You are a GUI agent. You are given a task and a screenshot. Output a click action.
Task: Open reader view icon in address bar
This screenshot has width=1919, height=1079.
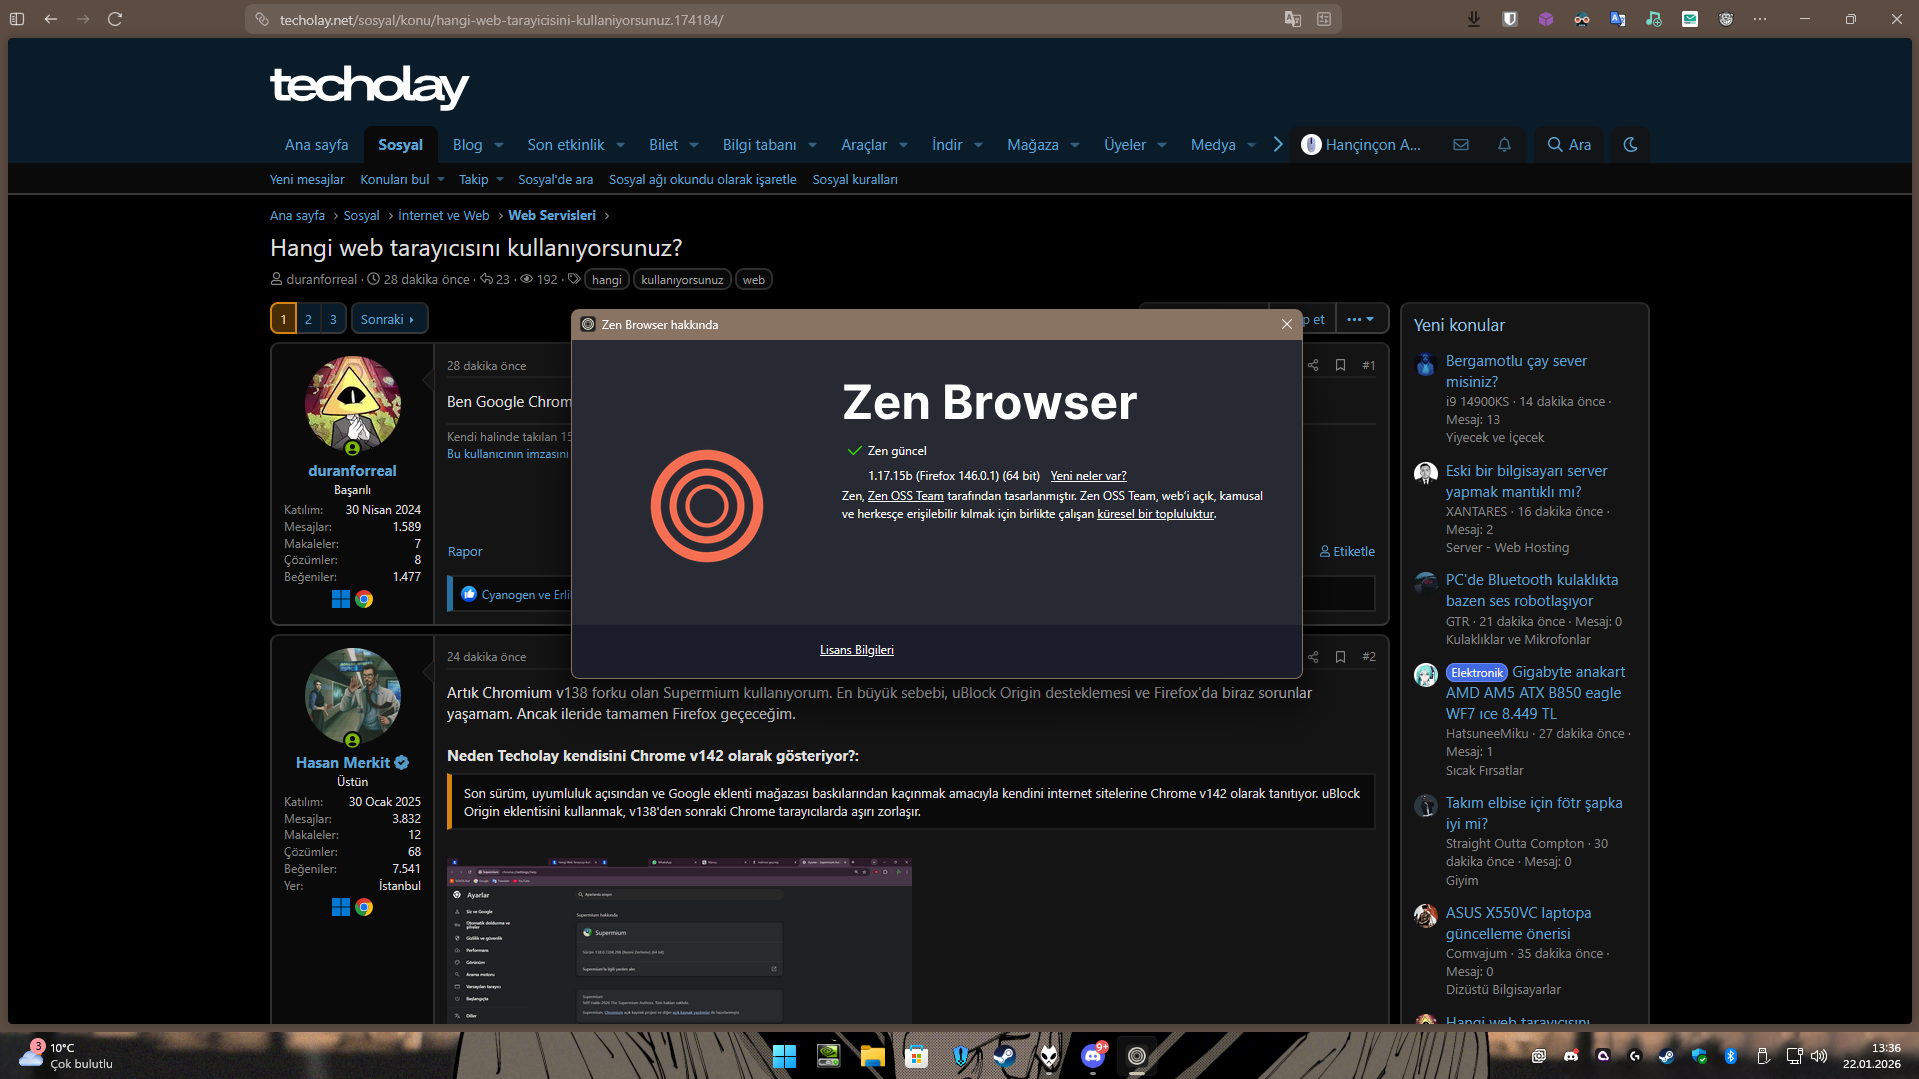(1324, 19)
